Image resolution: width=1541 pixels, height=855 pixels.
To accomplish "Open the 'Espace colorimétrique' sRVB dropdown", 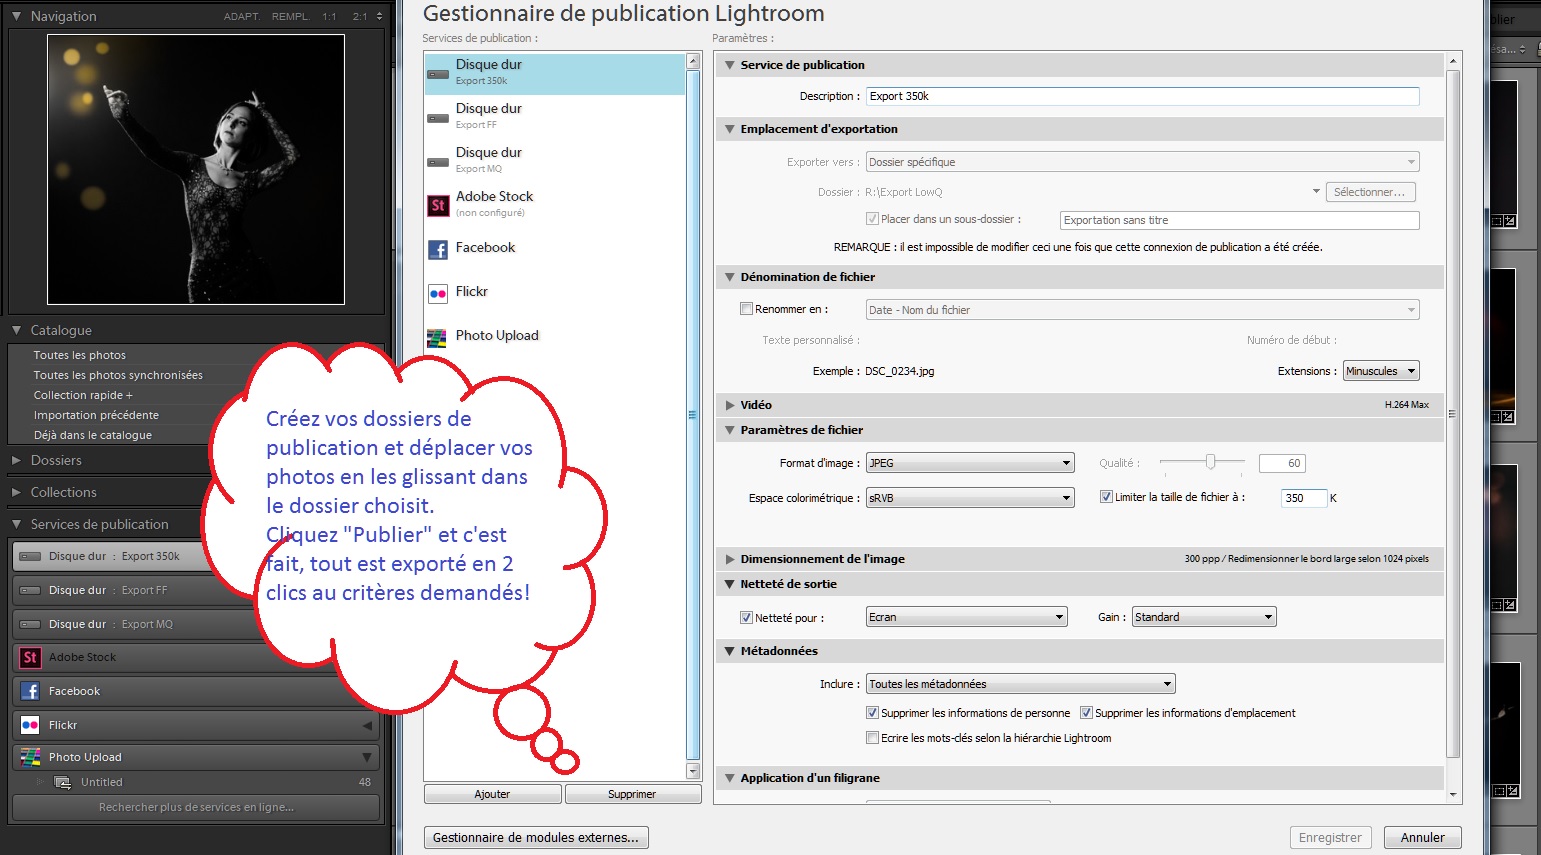I will 969,498.
